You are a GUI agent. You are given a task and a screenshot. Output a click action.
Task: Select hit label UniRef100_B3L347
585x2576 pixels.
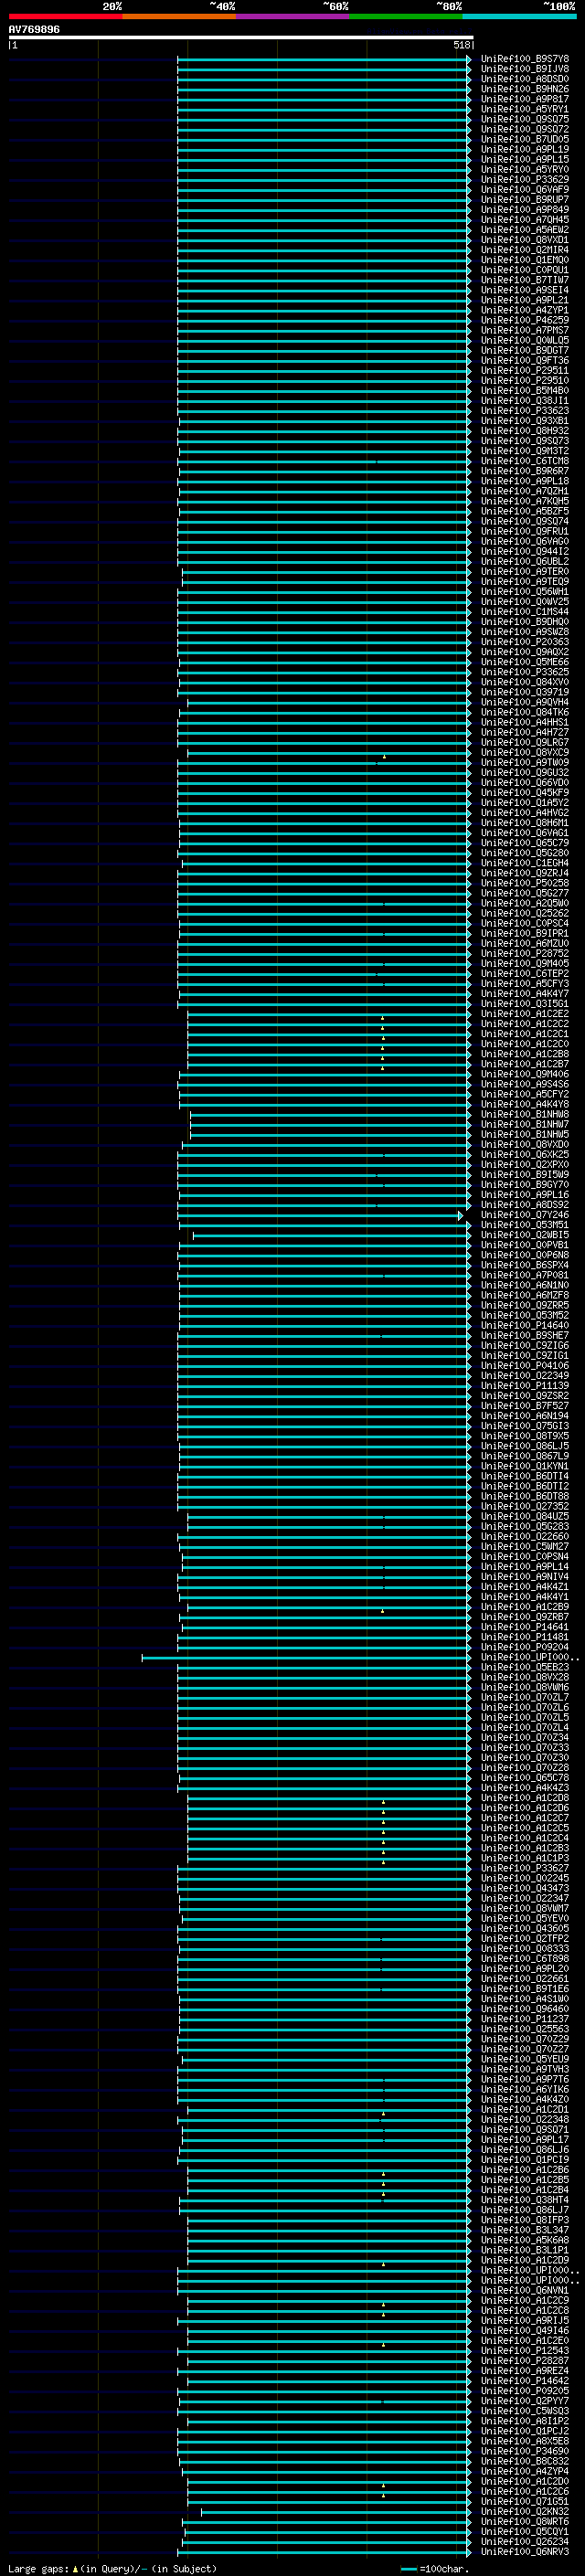[x=524, y=2230]
